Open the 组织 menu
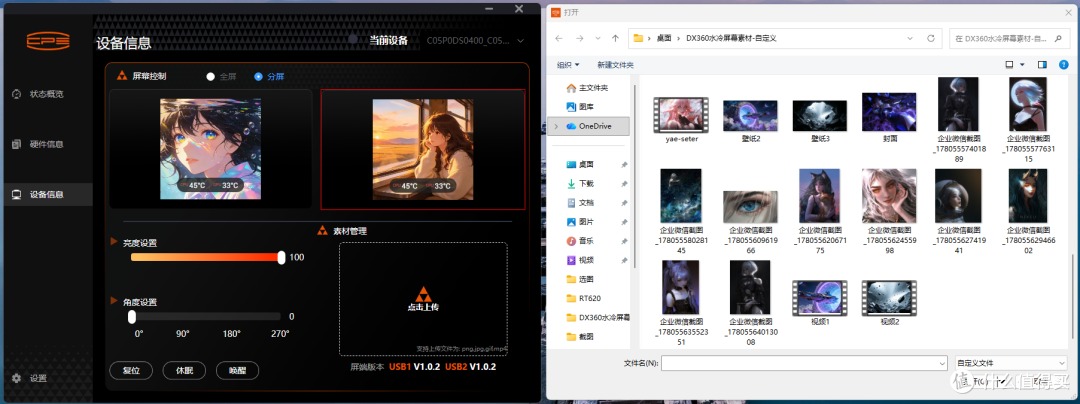The width and height of the screenshot is (1080, 404). point(568,65)
